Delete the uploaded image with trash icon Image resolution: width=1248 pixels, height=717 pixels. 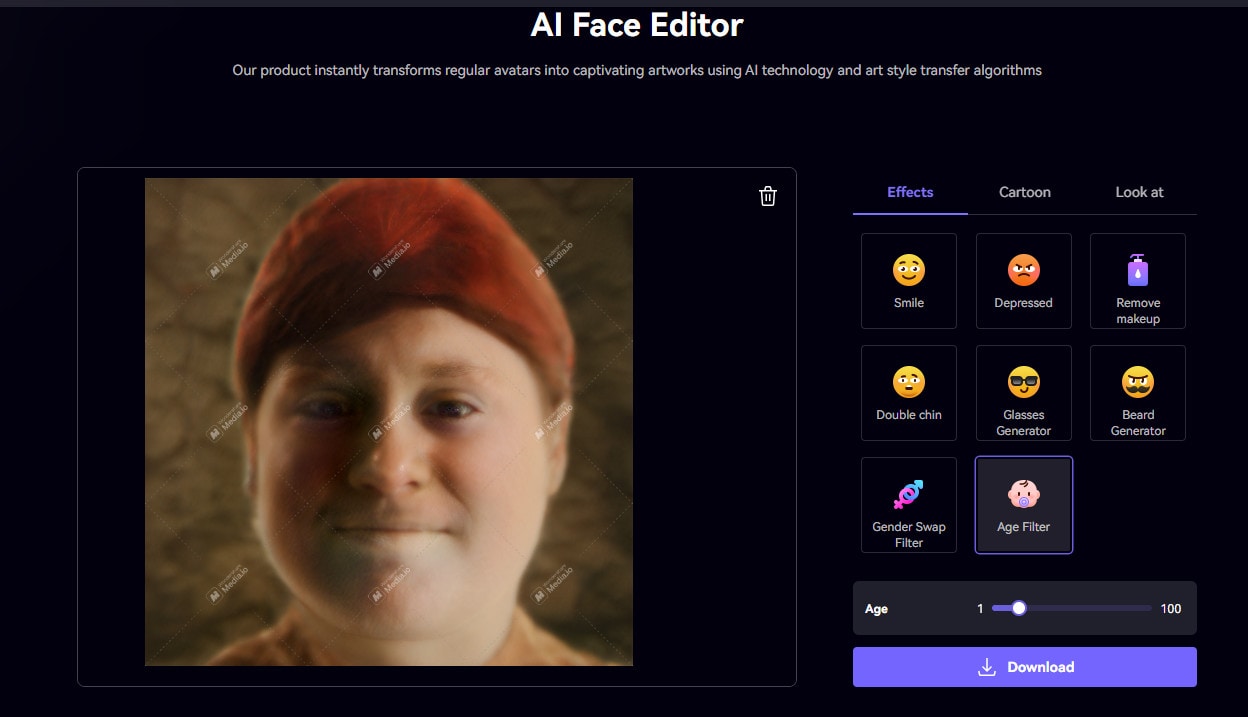click(x=768, y=196)
